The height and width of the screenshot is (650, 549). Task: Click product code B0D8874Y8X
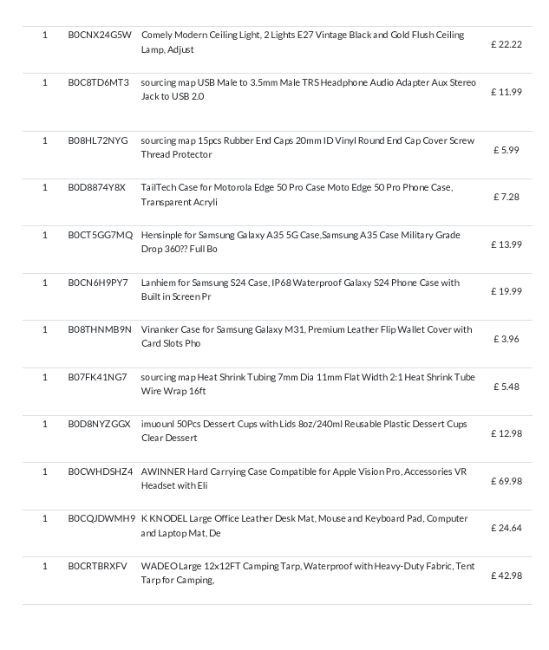pyautogui.click(x=97, y=187)
